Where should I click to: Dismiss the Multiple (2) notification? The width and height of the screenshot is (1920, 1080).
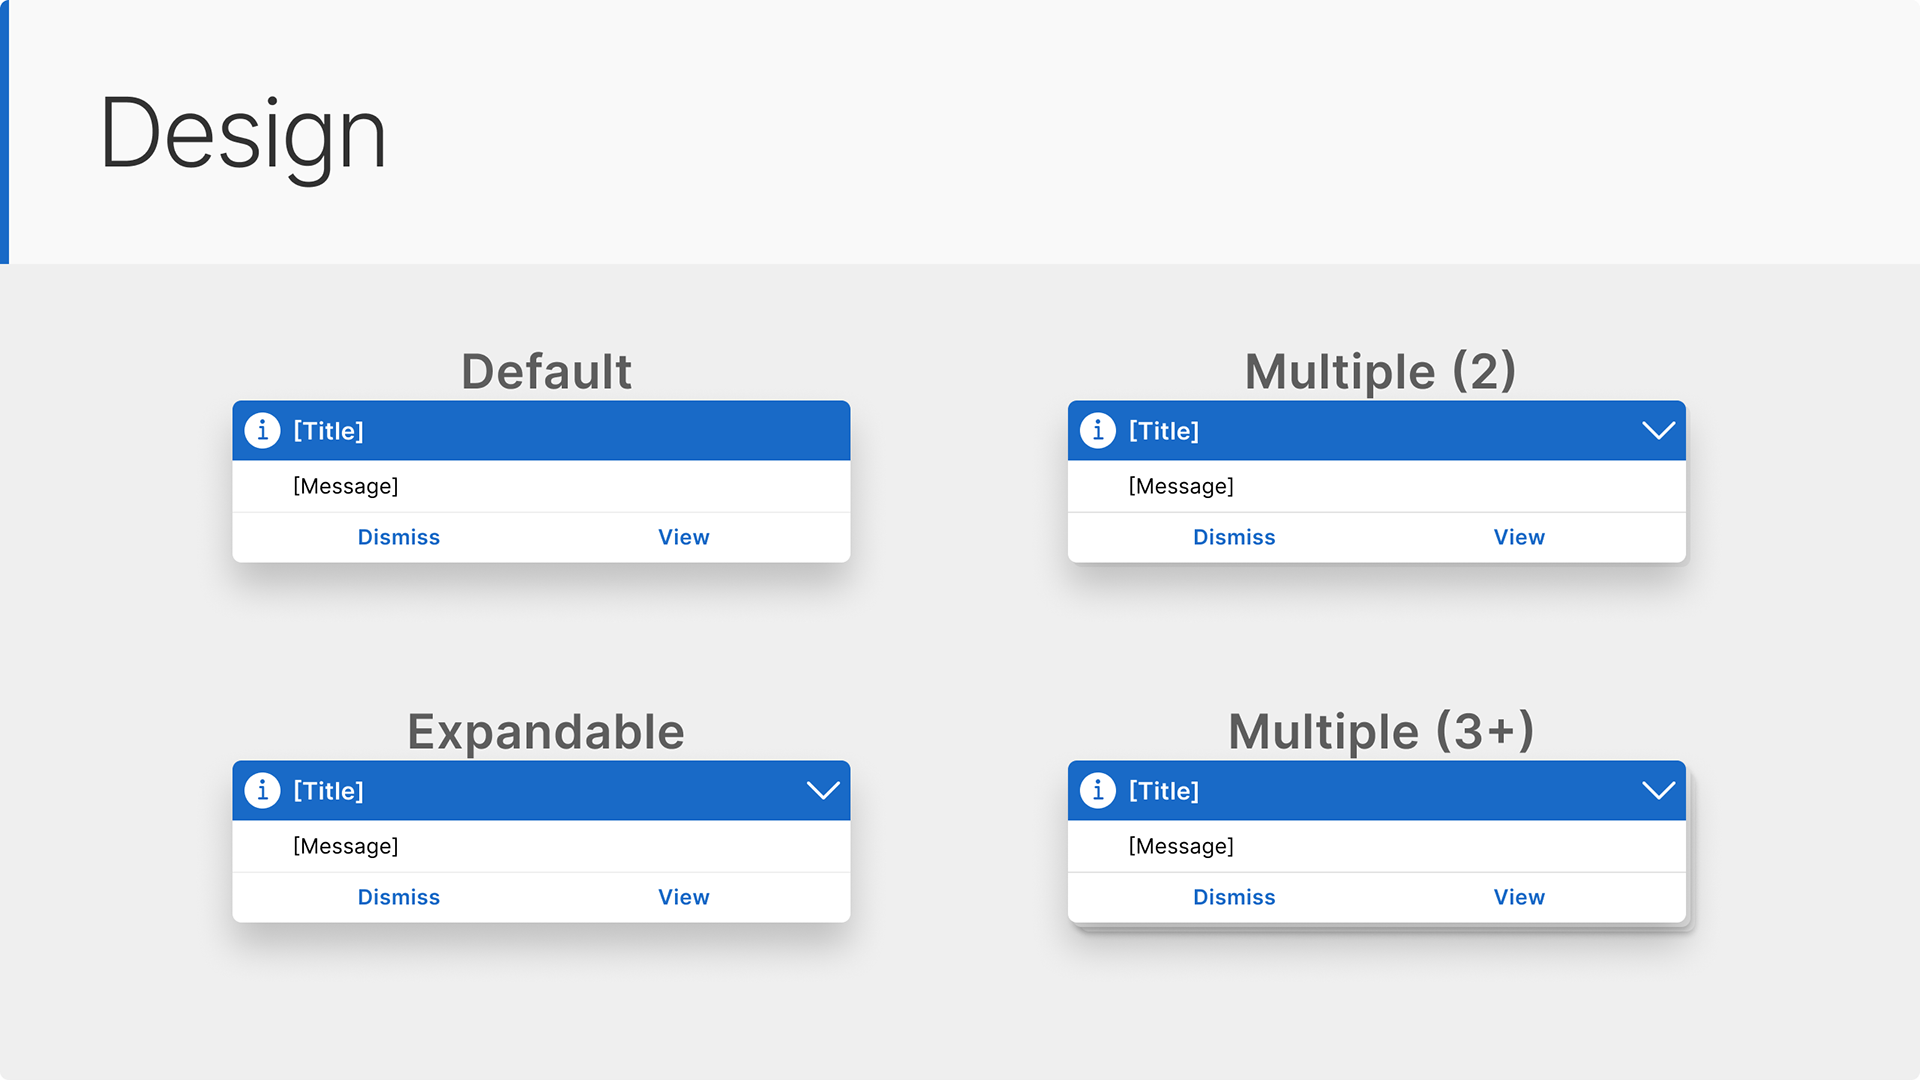tap(1234, 537)
